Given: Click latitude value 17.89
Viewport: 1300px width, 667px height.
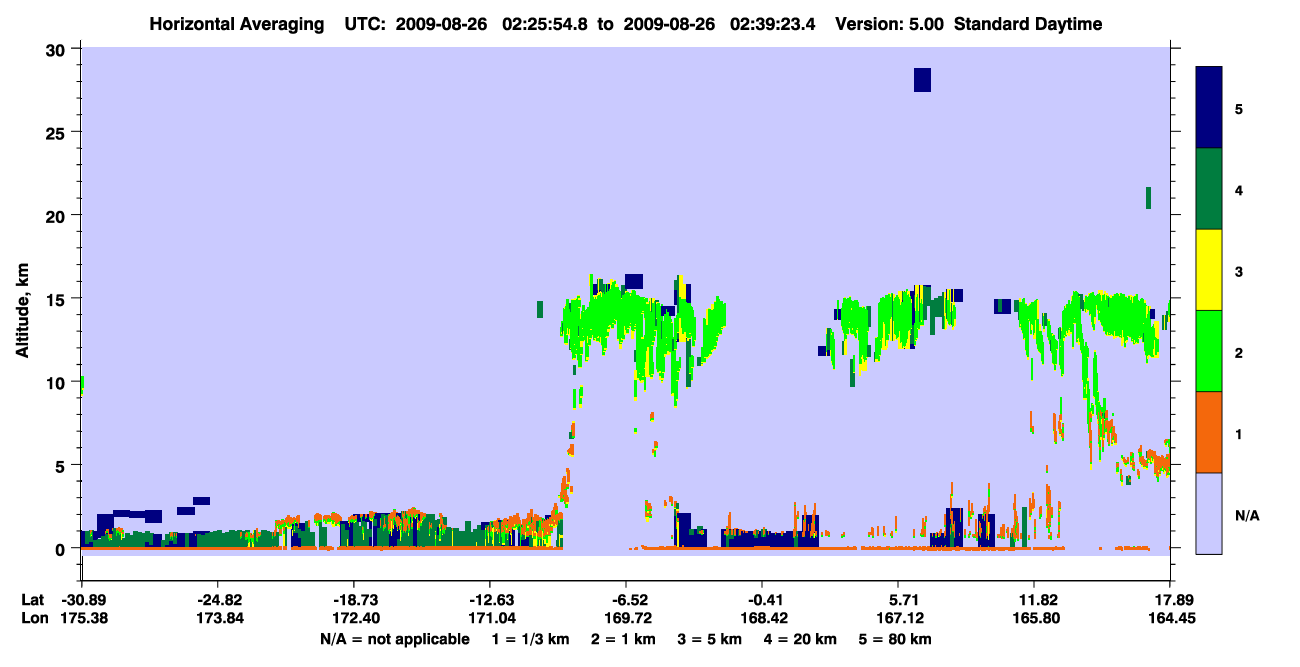Looking at the screenshot, I should click(1170, 600).
